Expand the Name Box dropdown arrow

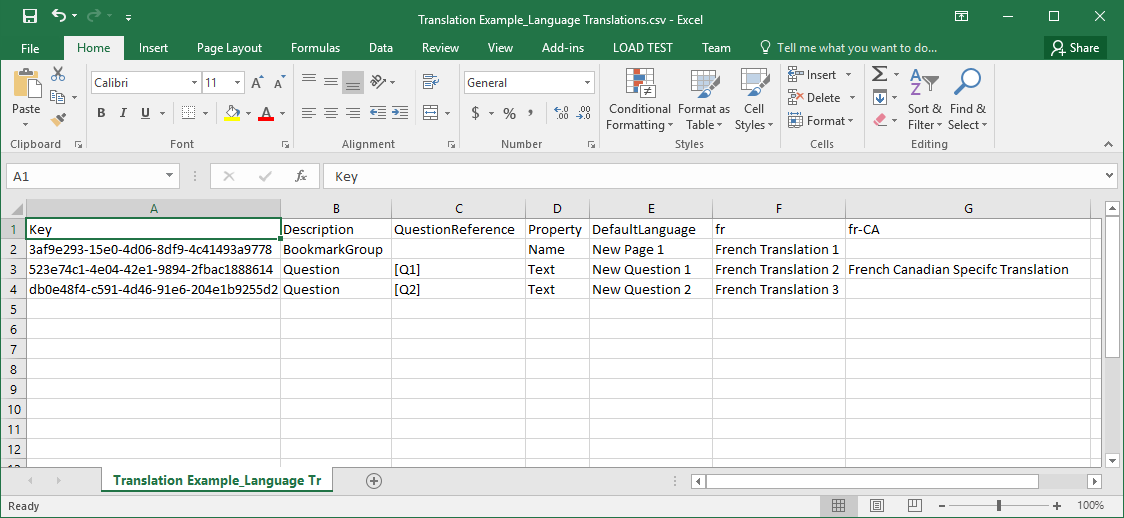point(169,176)
